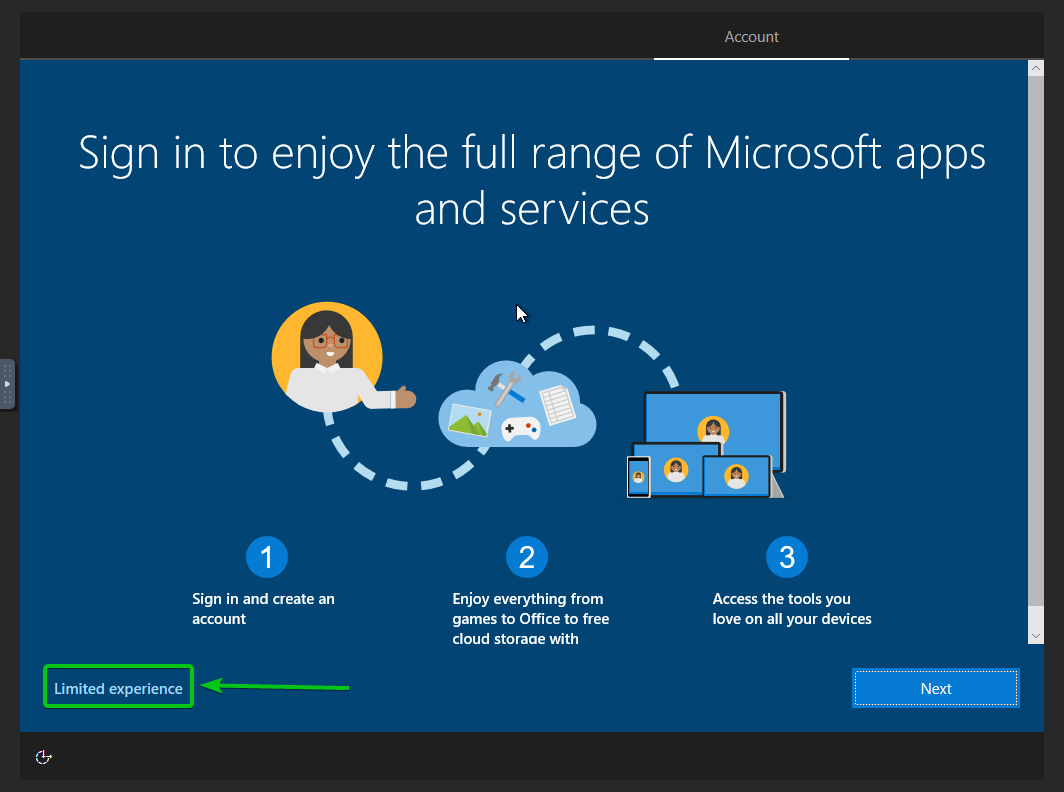Click the woman avatar in the yellow circle

(327, 357)
